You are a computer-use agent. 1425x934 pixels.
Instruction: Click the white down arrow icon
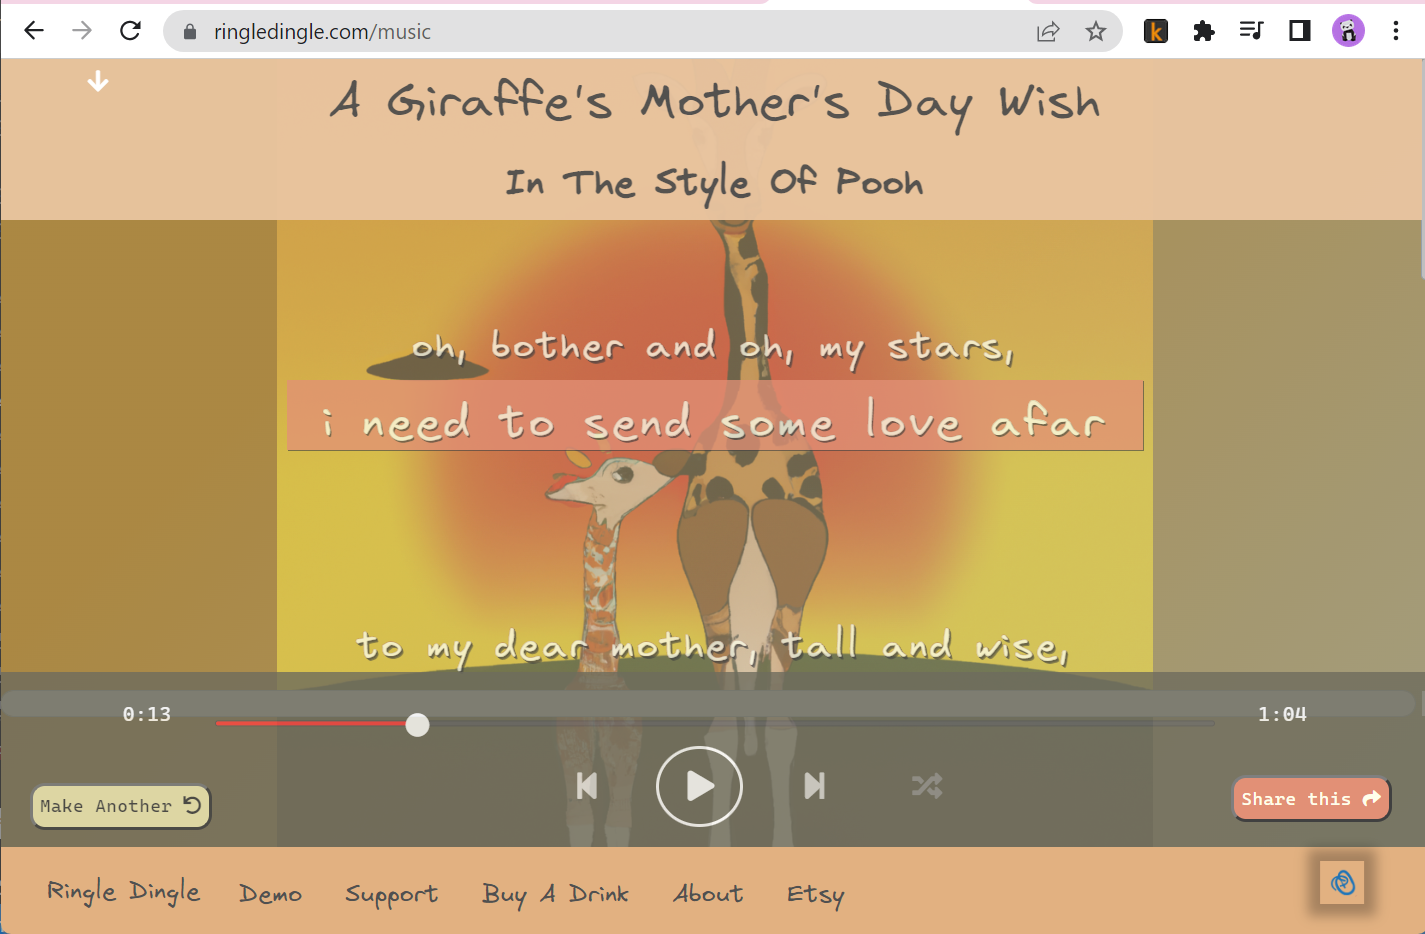98,82
